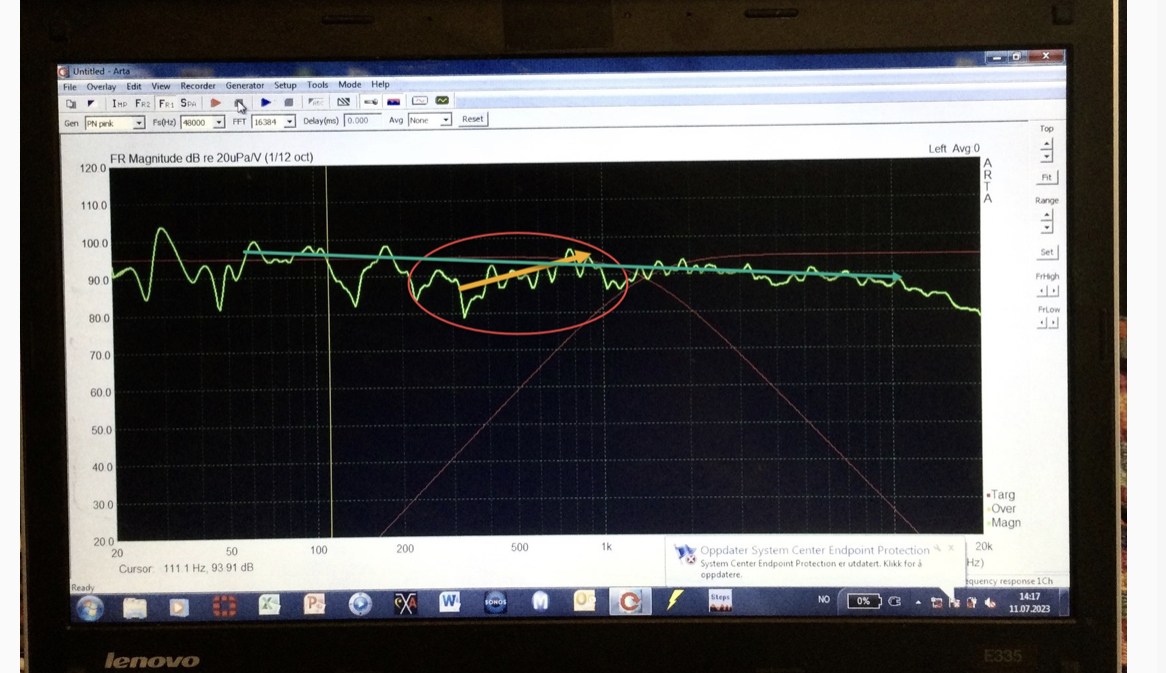Click the Targ legend label
The height and width of the screenshot is (673, 1166).
tap(1002, 495)
